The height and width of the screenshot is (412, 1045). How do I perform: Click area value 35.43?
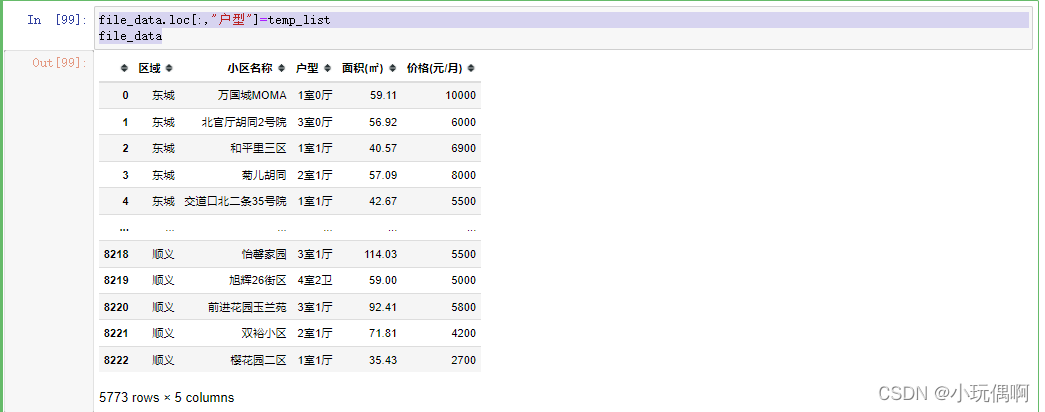click(x=383, y=360)
